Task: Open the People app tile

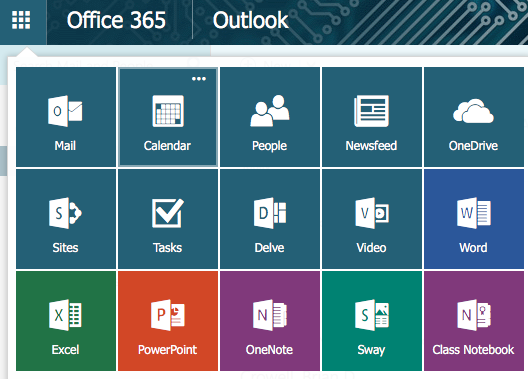Action: tap(270, 117)
